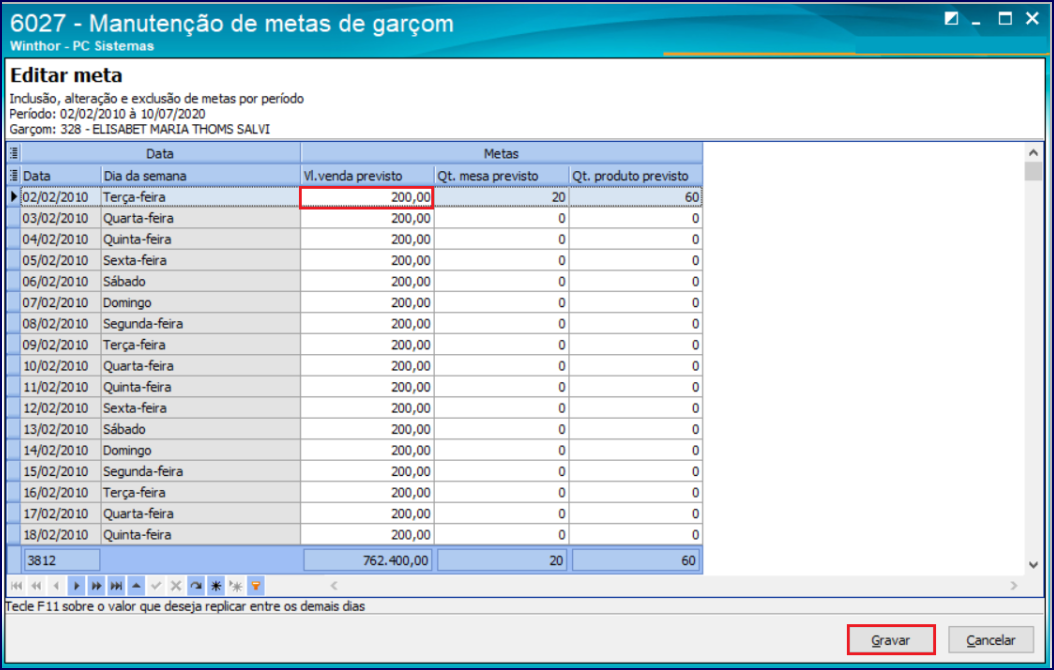Edit Vl.venda previsto for 18/02/2010
This screenshot has height=670, width=1054.
click(x=367, y=535)
